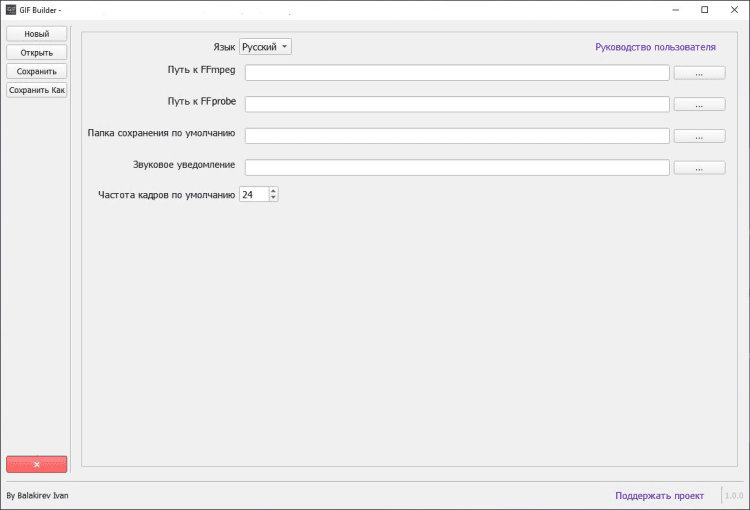Decrease default frame rate with down arrow
Screen dimensions: 750x510
(273, 198)
